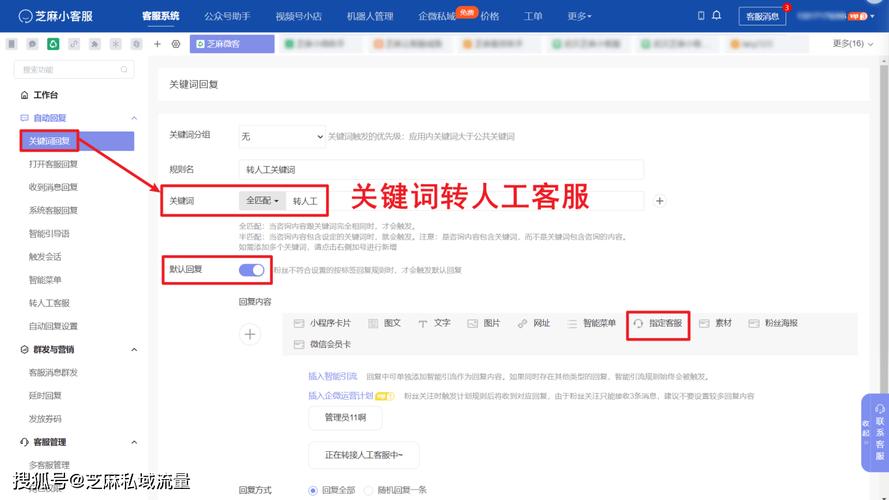Choose the 粉丝海报 reply option

click(x=773, y=324)
